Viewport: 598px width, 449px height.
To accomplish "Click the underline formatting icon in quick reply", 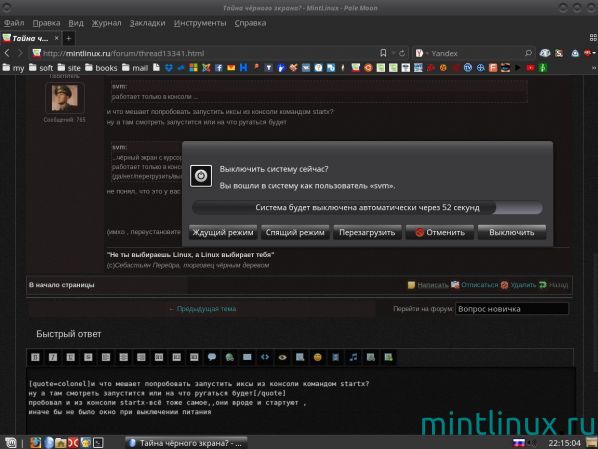I will [x=71, y=357].
